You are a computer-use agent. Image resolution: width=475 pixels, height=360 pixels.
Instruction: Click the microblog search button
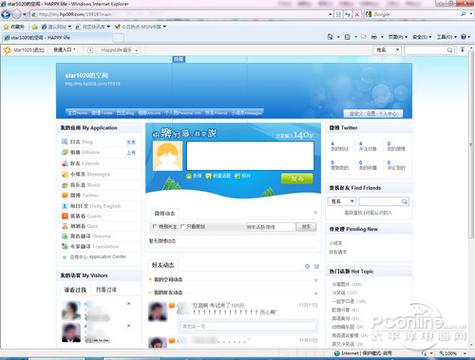coord(306,227)
